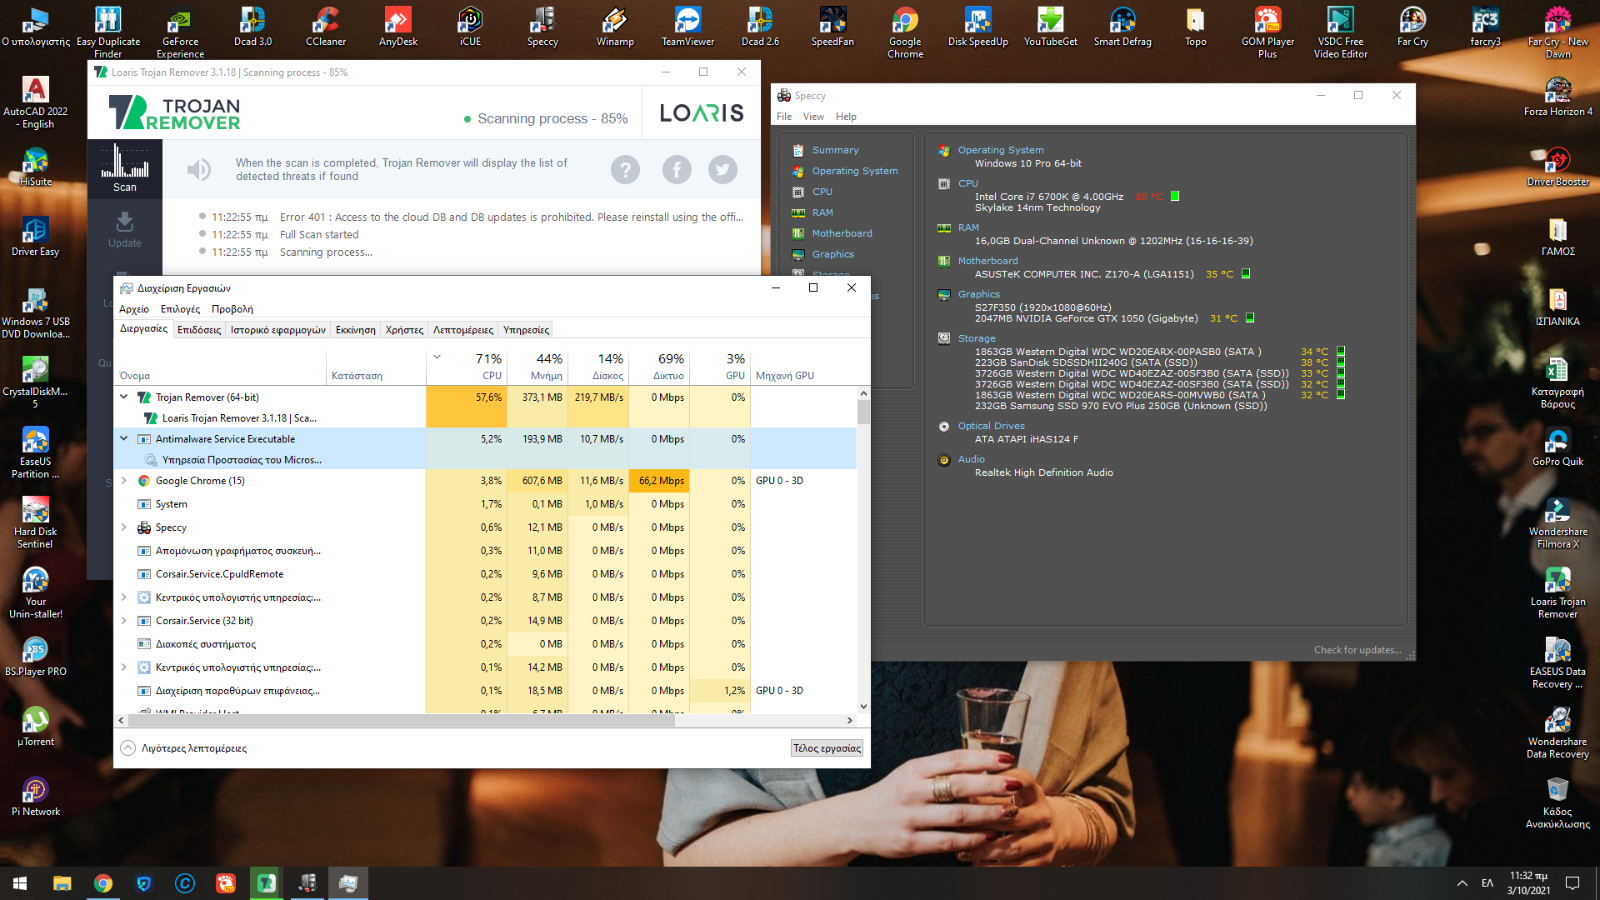Click the Scan icon in Trojan Remover sidebar

125,168
